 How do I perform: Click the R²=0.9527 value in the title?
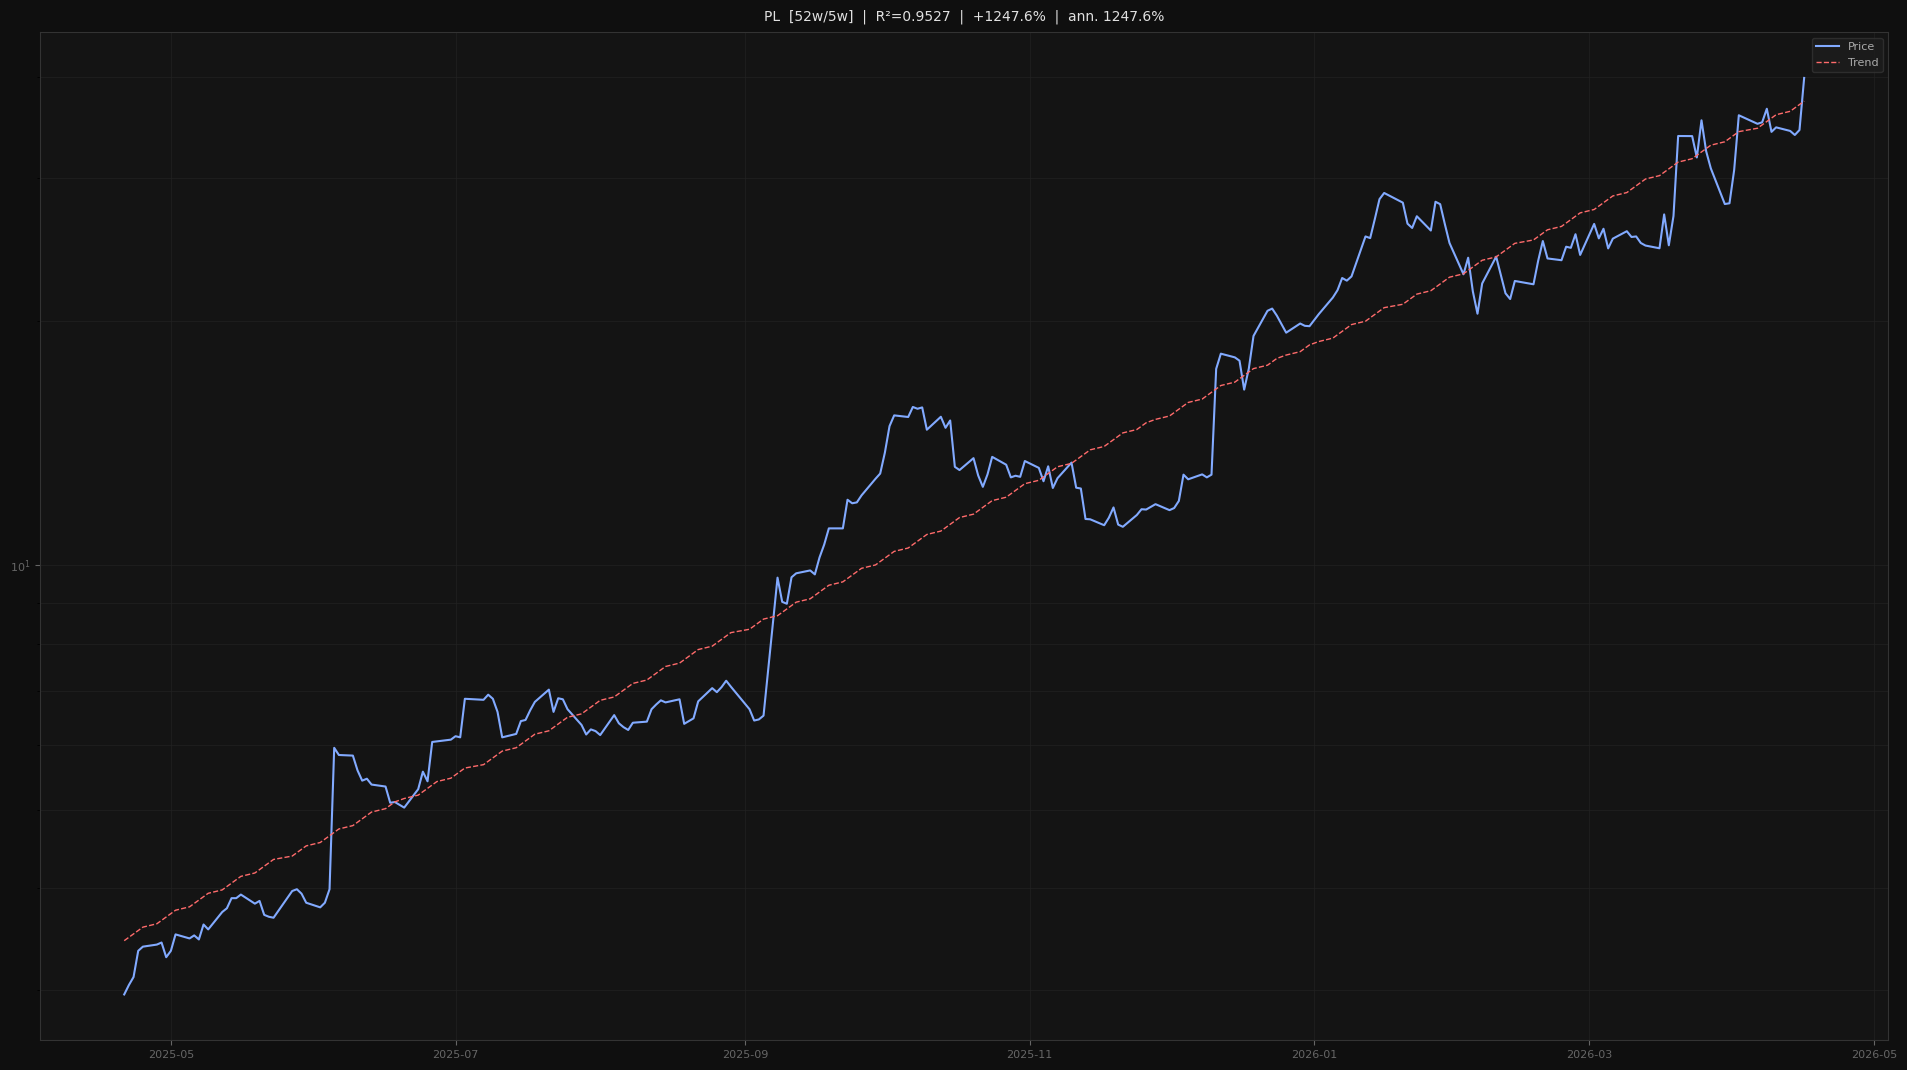coord(910,16)
